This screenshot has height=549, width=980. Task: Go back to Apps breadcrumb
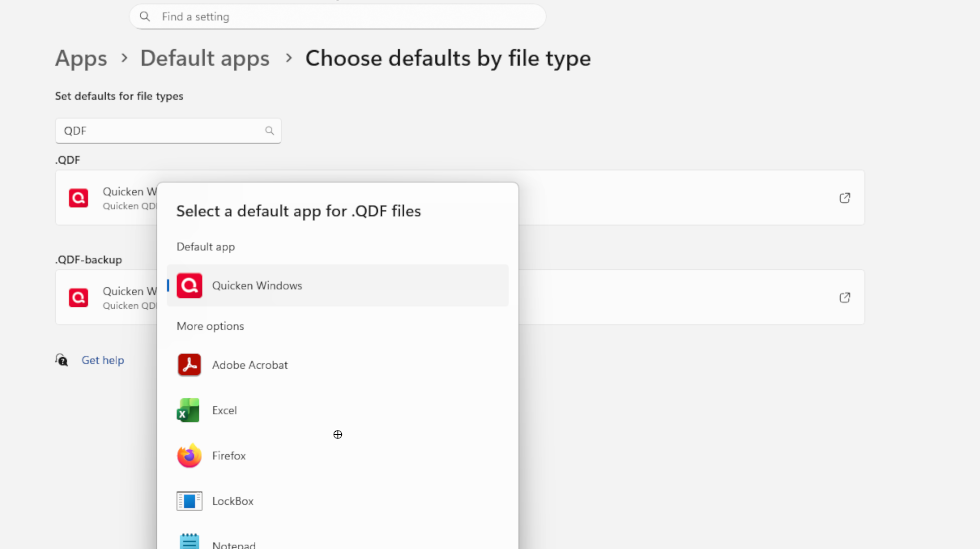(x=81, y=58)
